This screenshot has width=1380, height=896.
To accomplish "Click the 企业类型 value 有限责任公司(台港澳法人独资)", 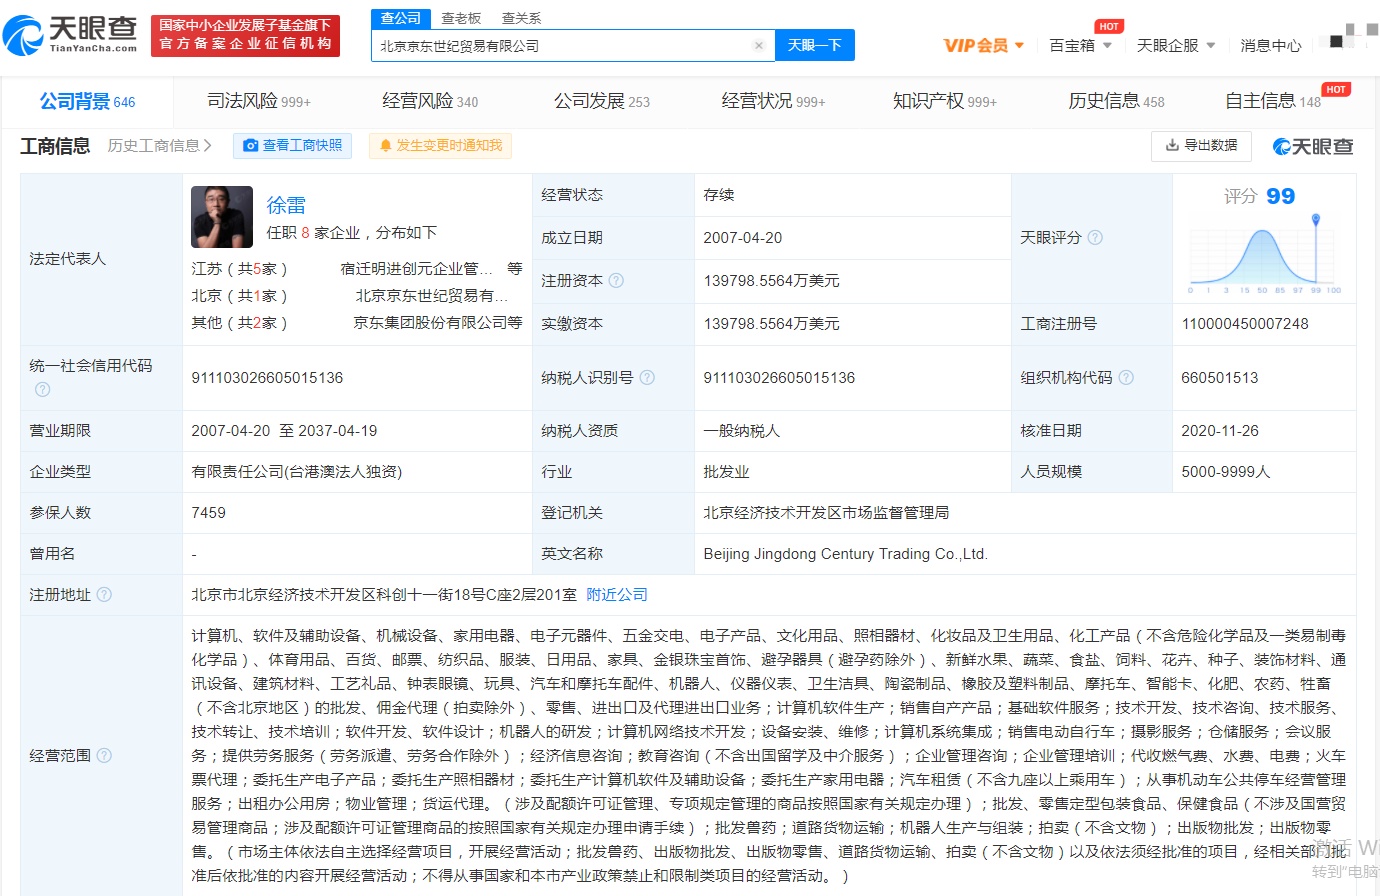I will tap(297, 472).
